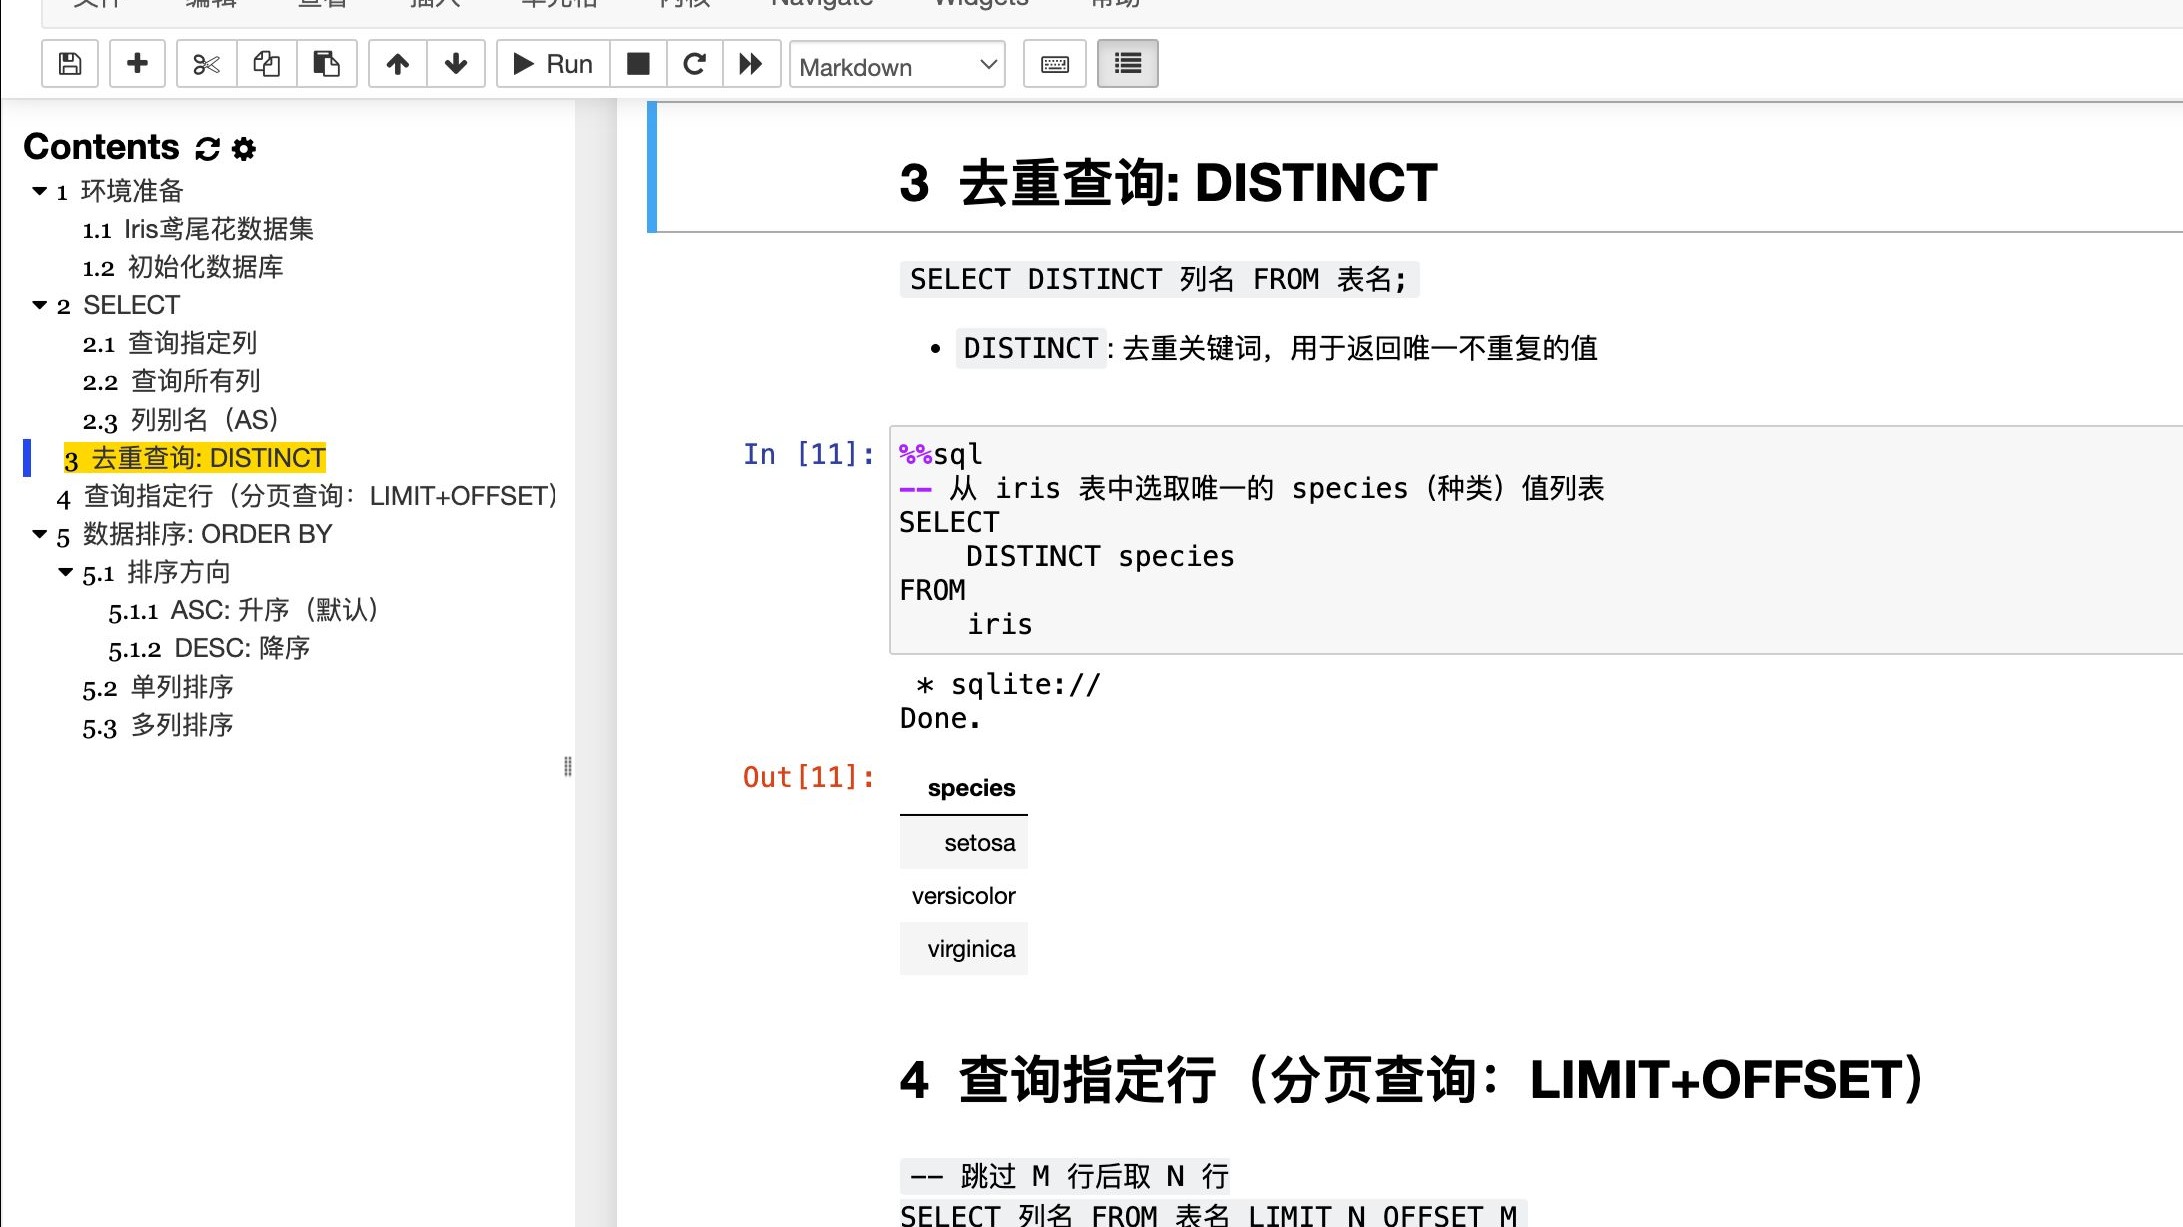Go to 2 SELECT section

click(119, 305)
